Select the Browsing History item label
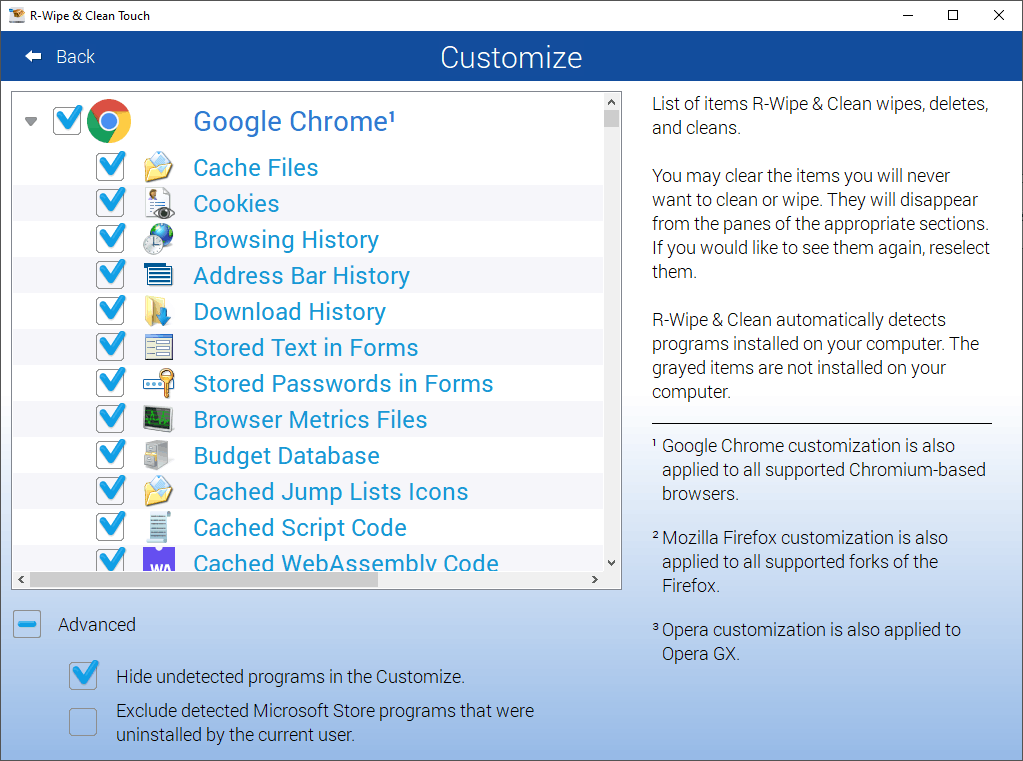 (286, 240)
